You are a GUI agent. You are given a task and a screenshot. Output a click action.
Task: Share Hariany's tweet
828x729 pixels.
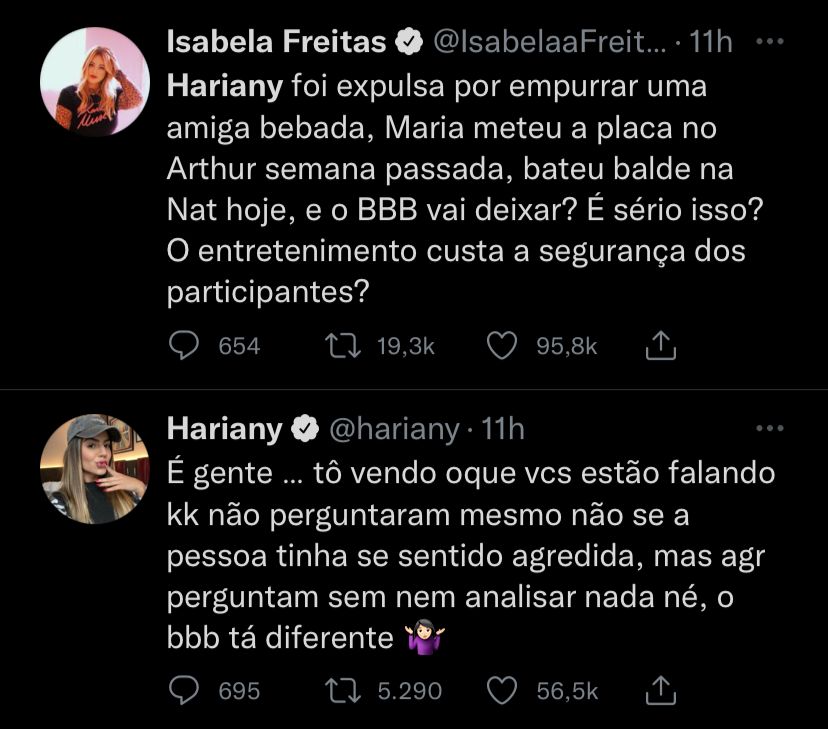tap(661, 691)
